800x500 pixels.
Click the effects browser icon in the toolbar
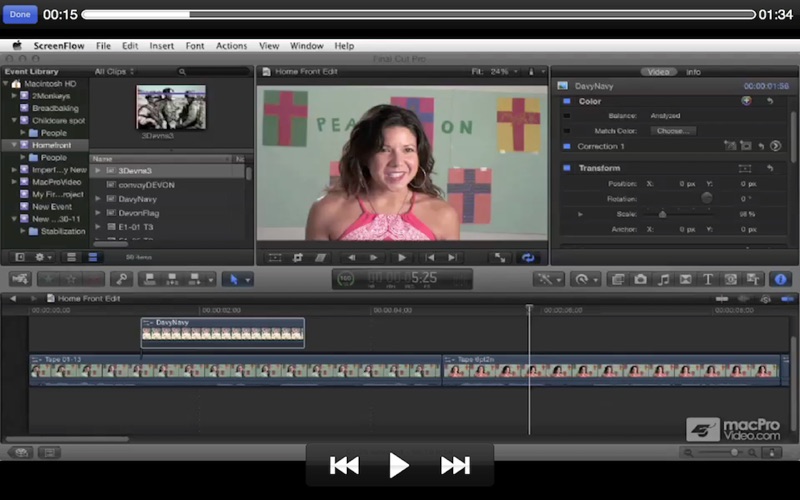pos(618,279)
